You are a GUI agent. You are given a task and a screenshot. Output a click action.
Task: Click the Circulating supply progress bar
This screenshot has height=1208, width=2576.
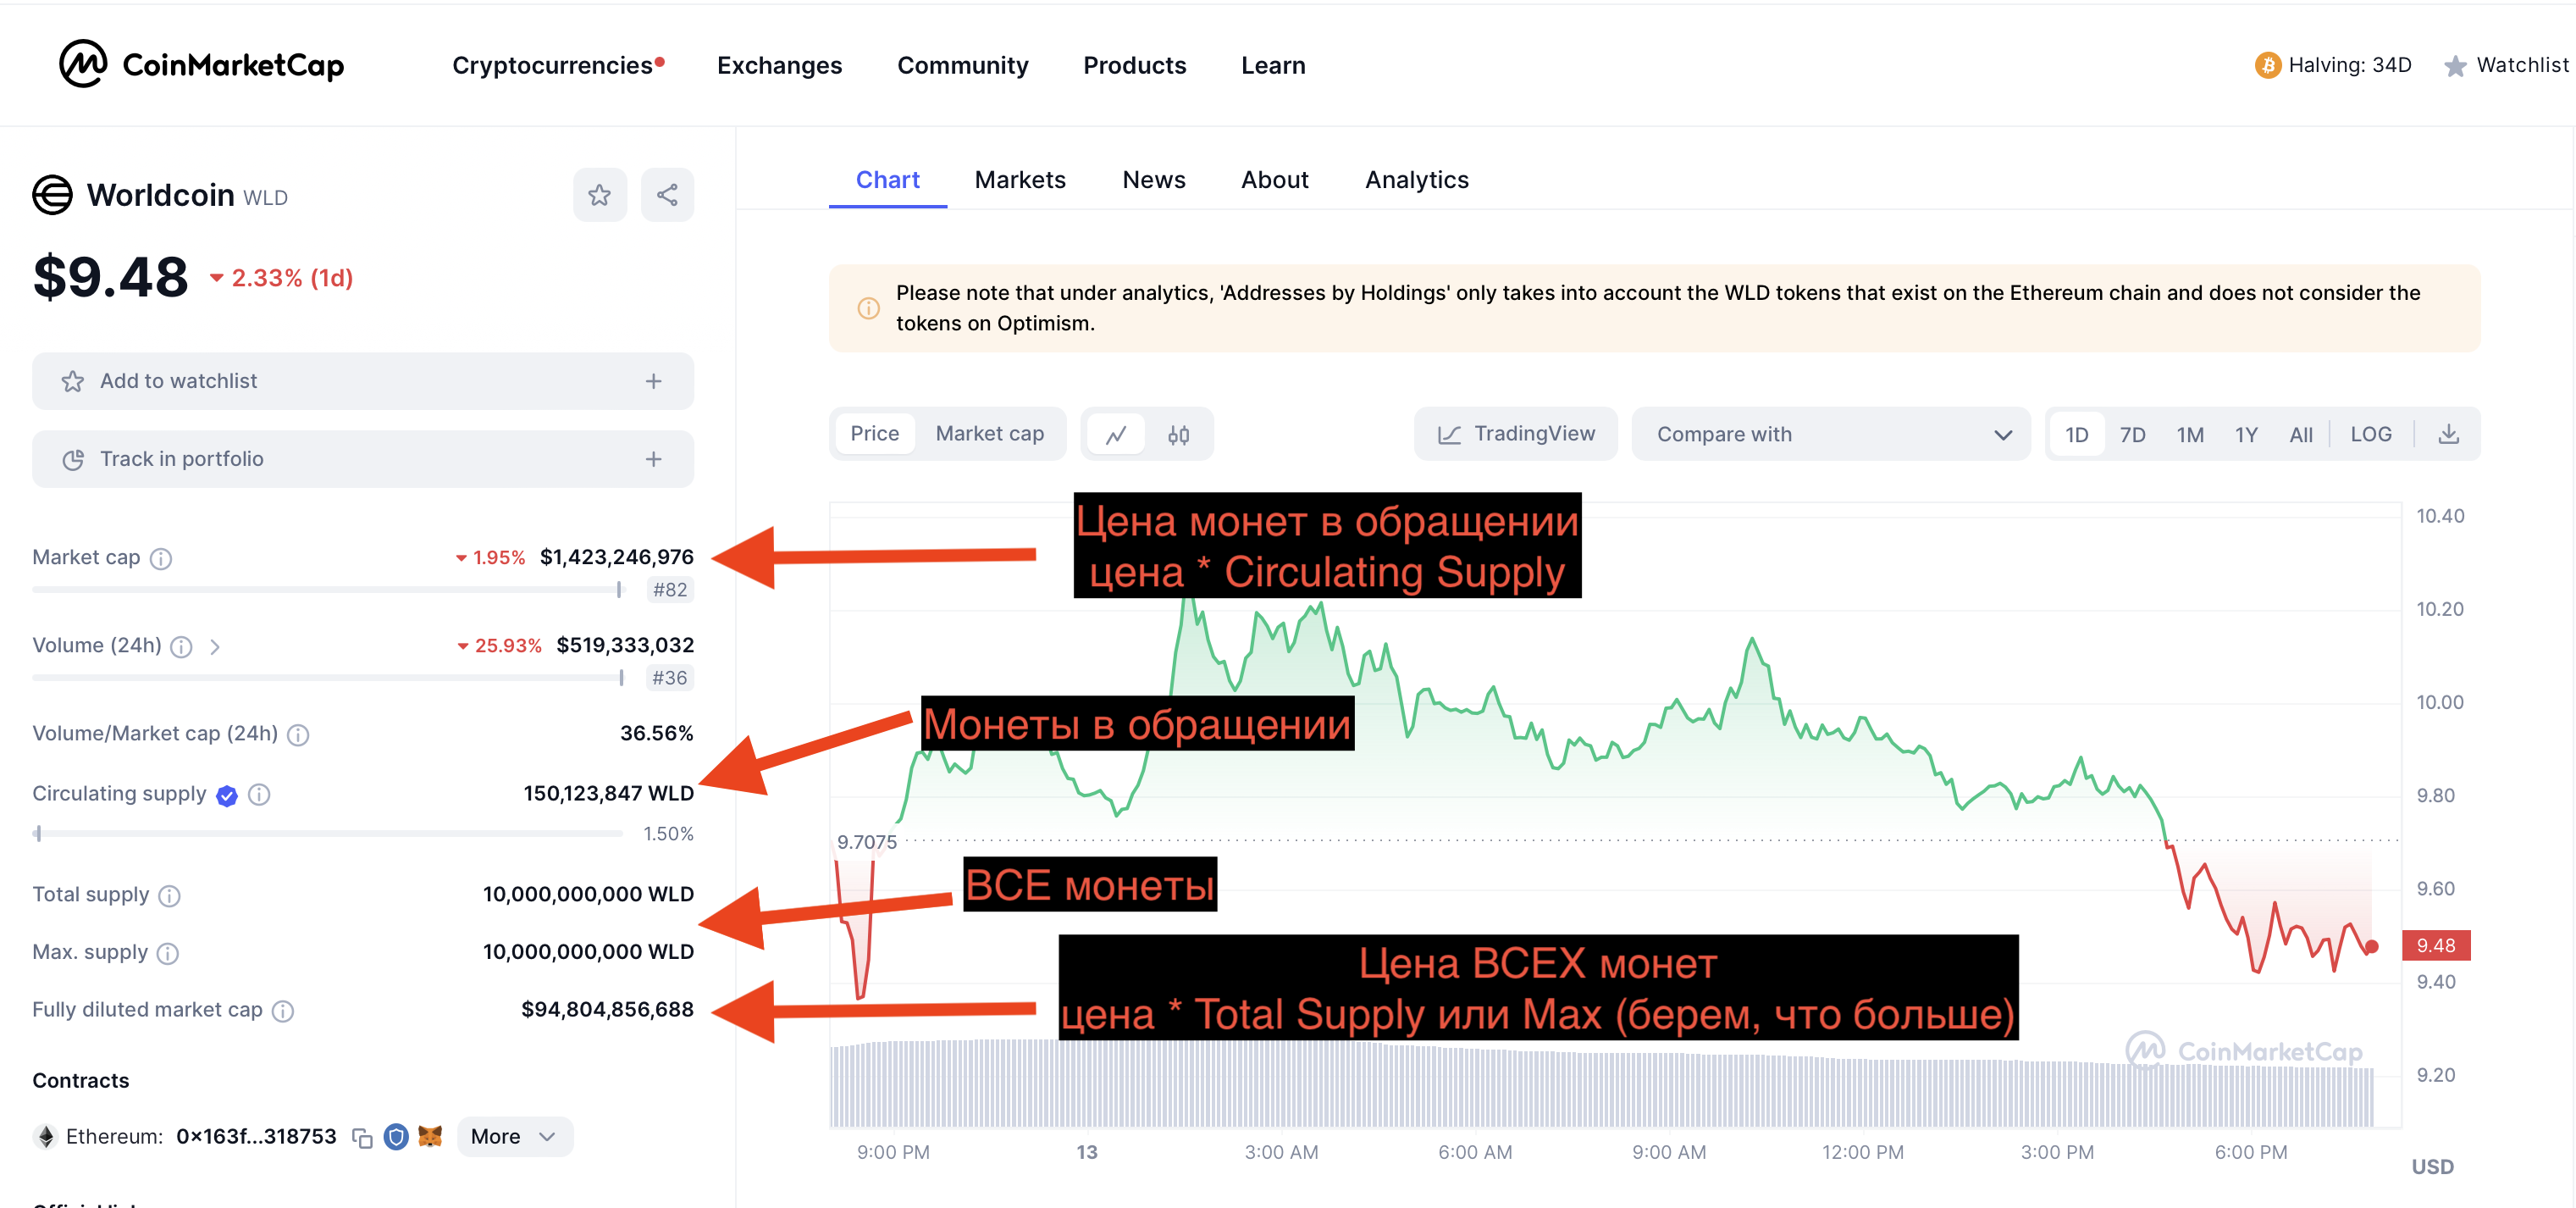(x=327, y=834)
